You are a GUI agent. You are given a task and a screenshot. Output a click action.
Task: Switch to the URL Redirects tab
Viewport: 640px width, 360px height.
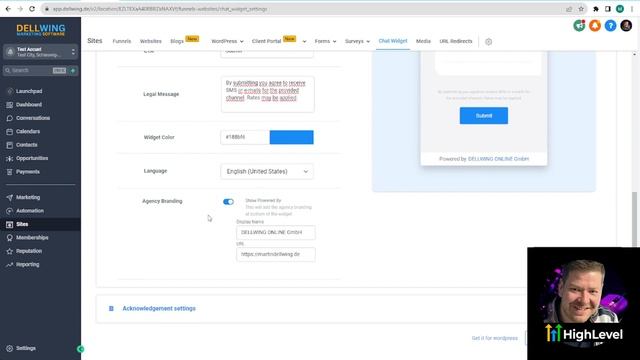click(456, 41)
